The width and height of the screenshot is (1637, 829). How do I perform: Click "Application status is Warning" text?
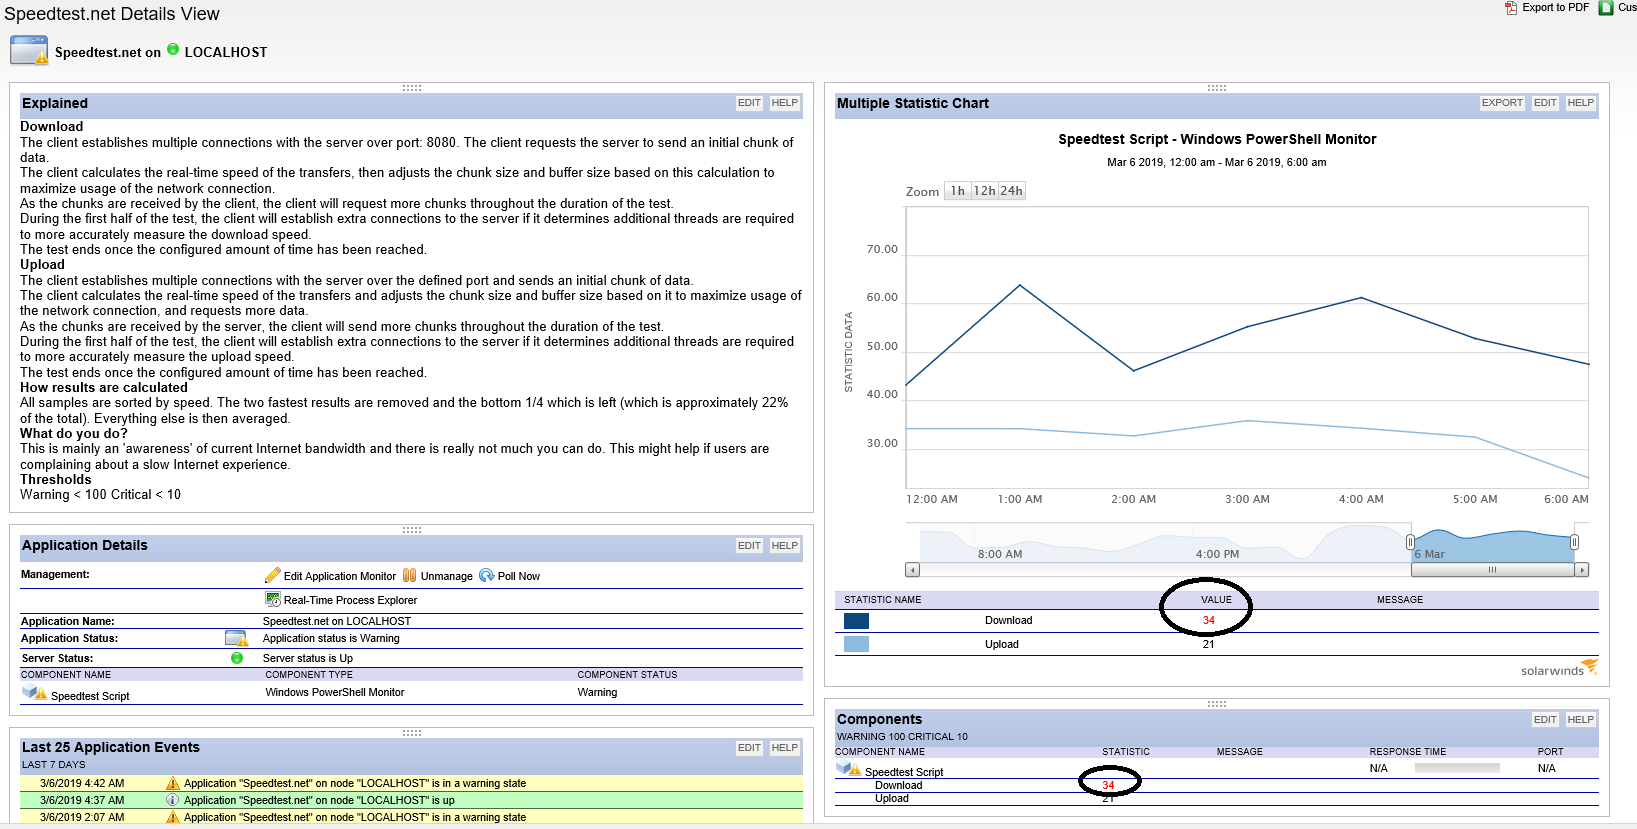331,638
